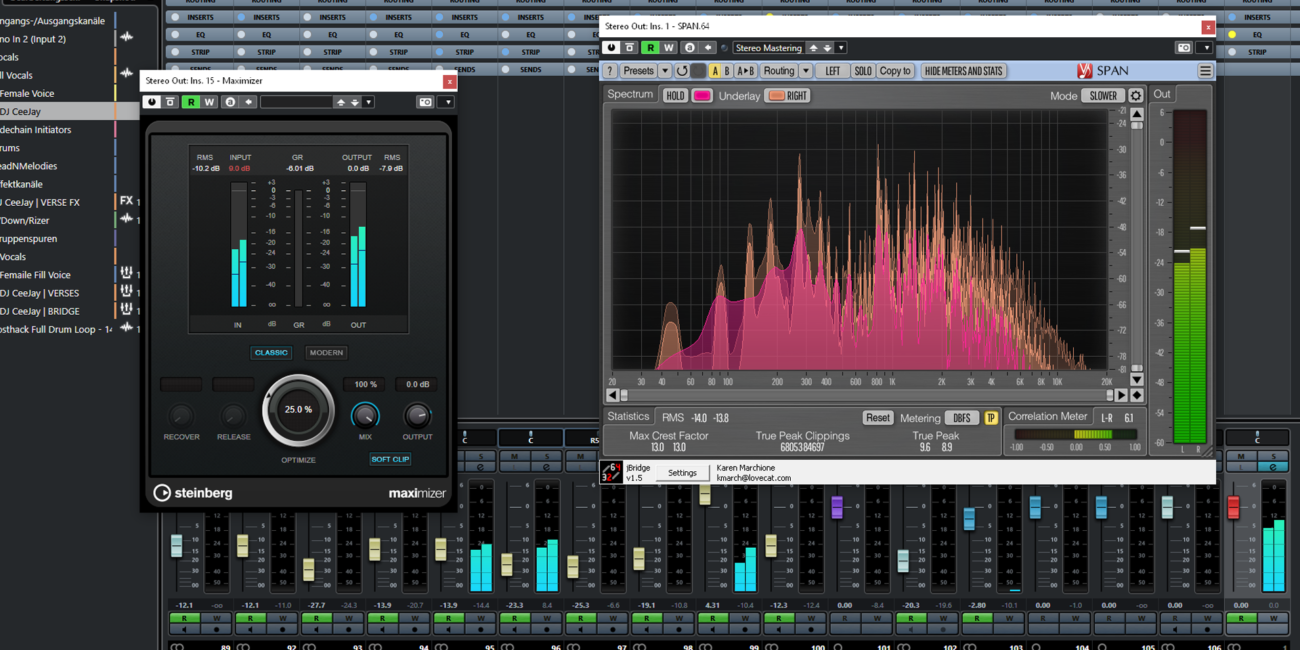The image size is (1300, 650).
Task: Click the Maximizer A/B settings switch icon
Action: coord(170,102)
